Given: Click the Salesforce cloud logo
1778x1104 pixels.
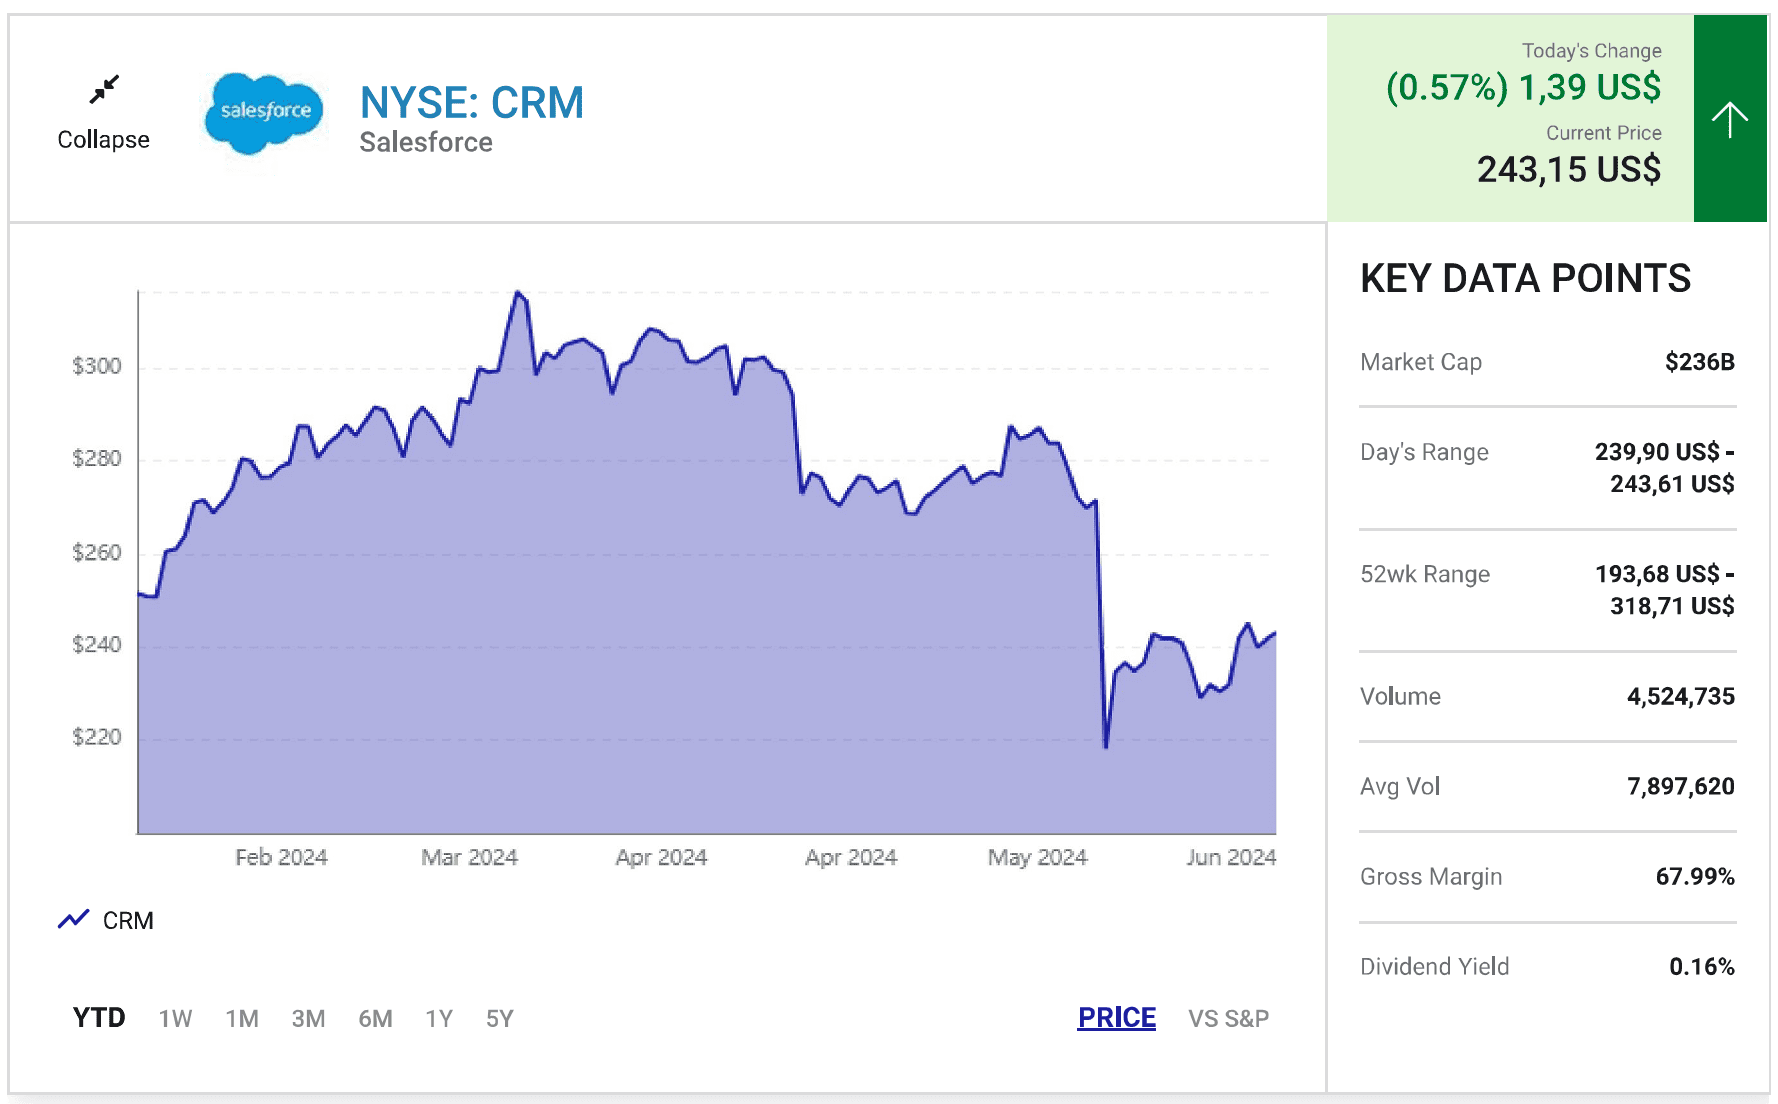Looking at the screenshot, I should coord(264,113).
